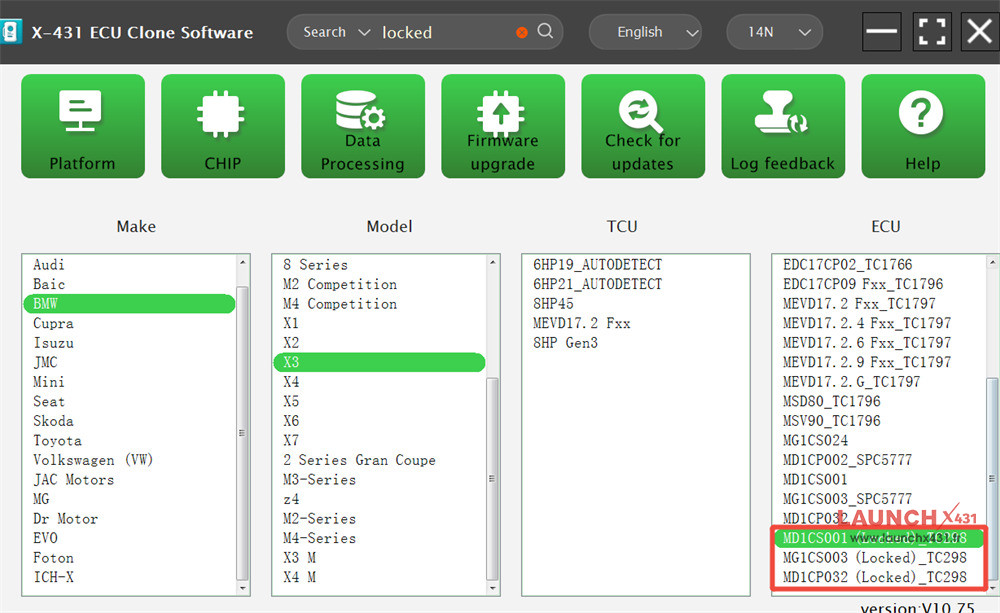
Task: Select MSD80_TC1796 ECU
Action: coord(832,402)
